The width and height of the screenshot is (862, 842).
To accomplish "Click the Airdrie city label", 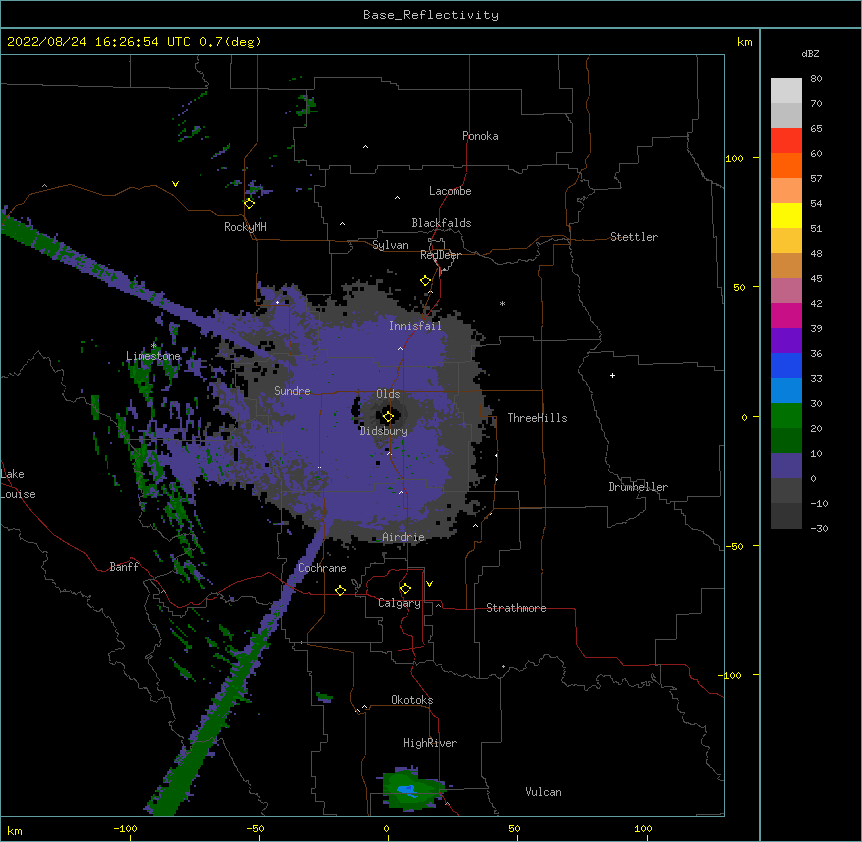I will (x=404, y=537).
